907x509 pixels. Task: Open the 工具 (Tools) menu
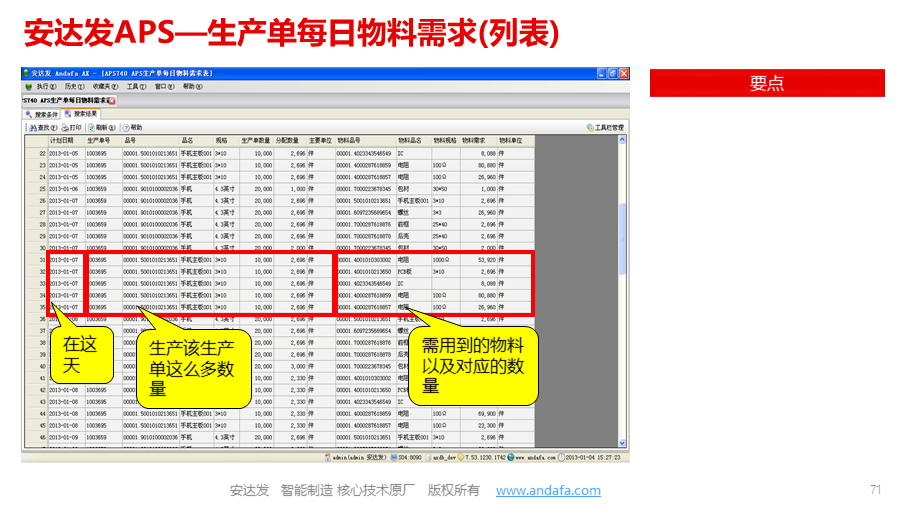pos(137,87)
